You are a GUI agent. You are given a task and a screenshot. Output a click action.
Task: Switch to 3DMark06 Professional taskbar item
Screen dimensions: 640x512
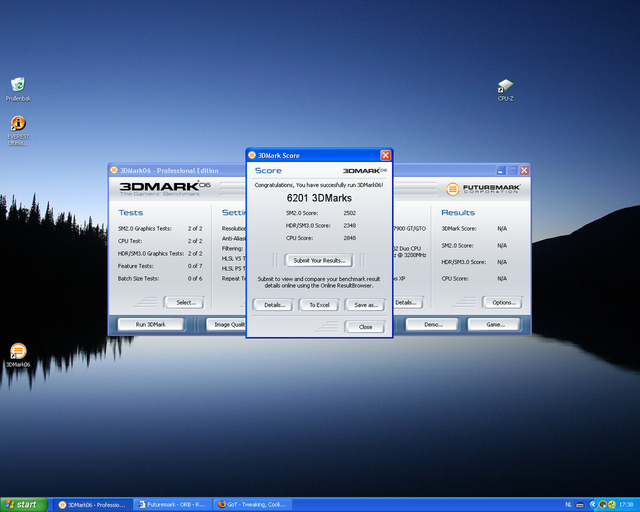click(92, 504)
